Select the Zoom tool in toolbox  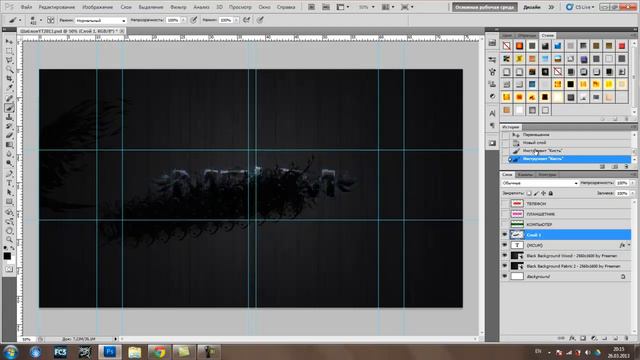[9, 240]
